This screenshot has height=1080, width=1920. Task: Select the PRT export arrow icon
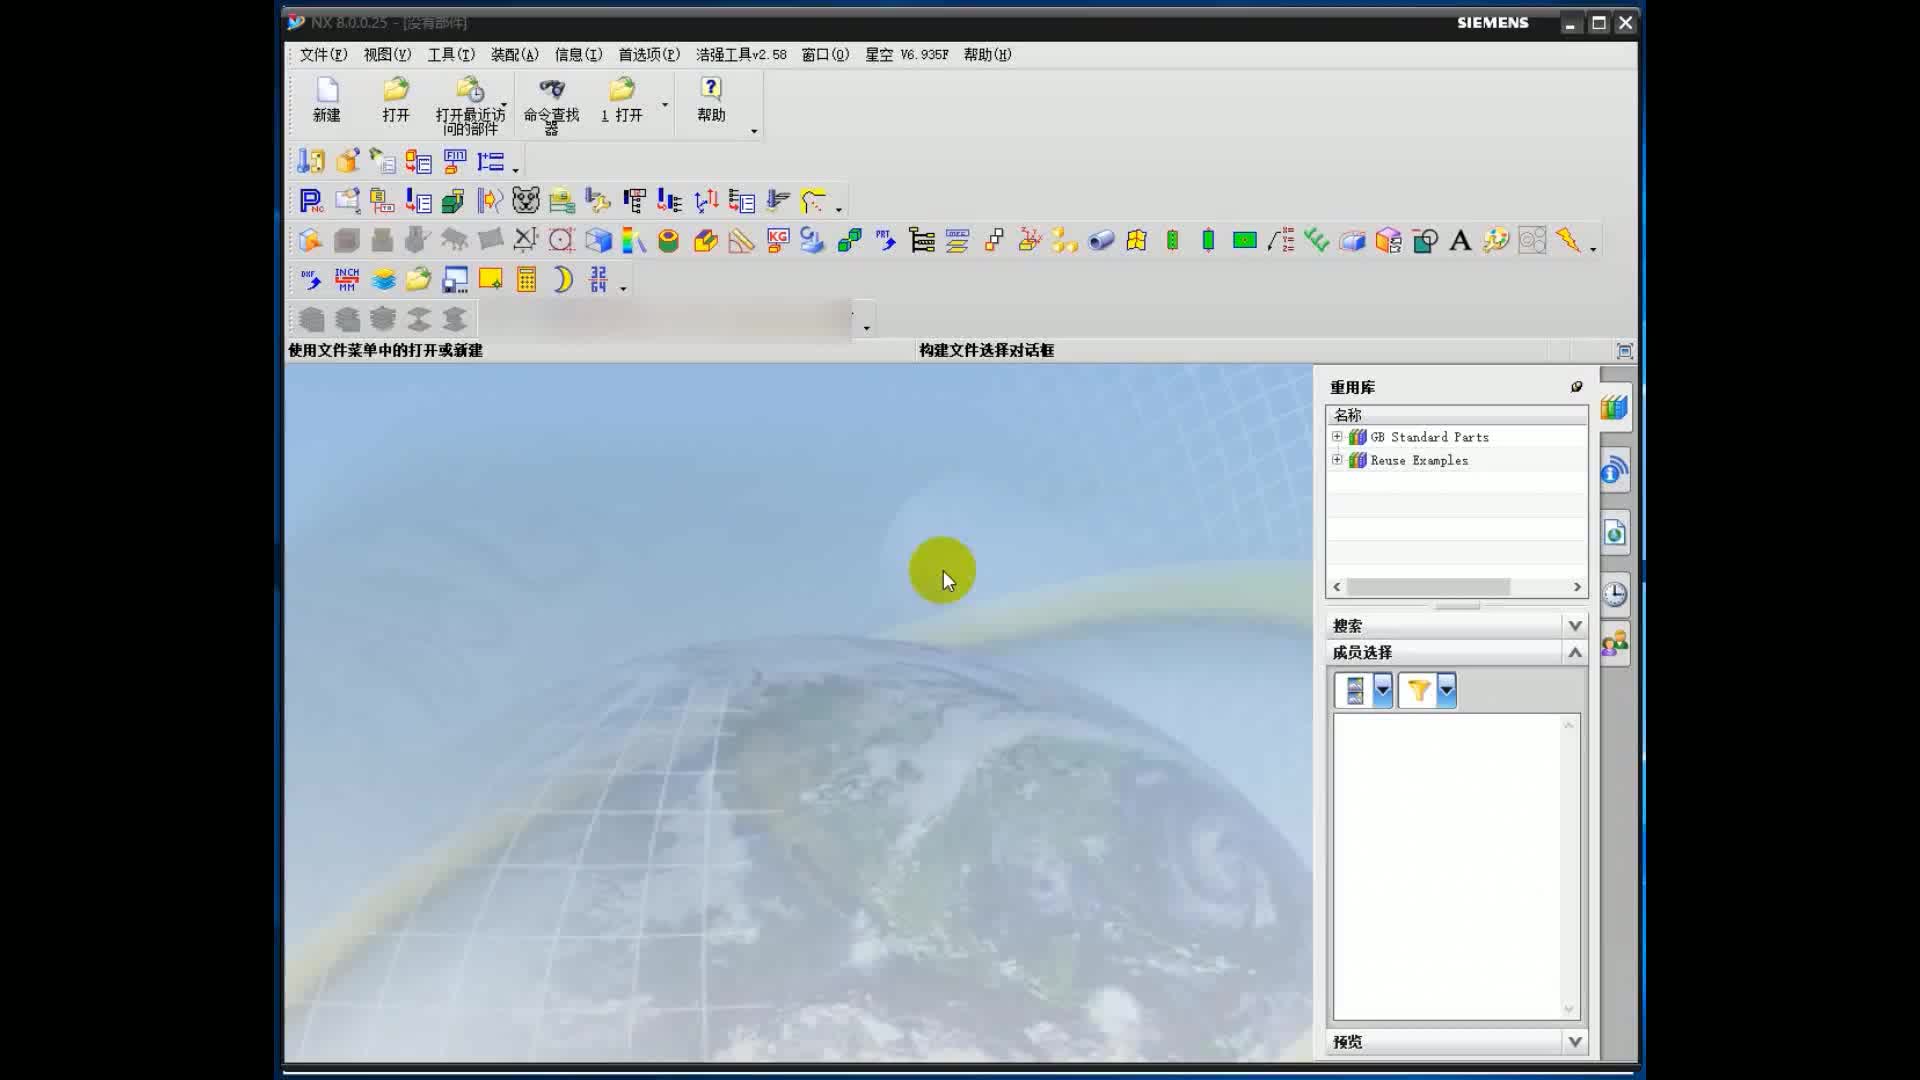pos(886,240)
